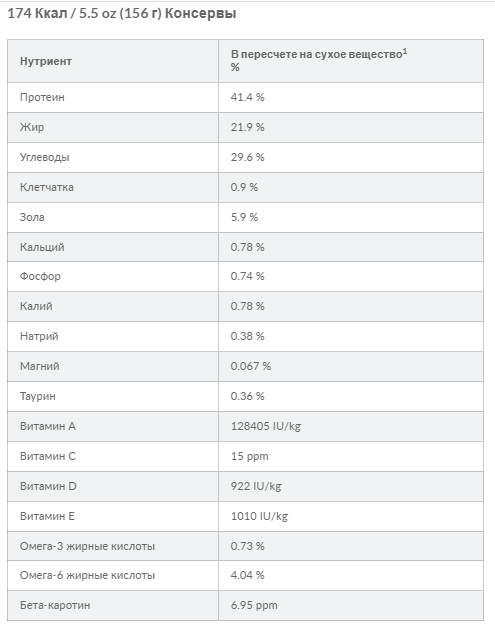Select the Омега-3 жирные кислоты label
Viewport: 495px width, 624px height.
point(88,546)
